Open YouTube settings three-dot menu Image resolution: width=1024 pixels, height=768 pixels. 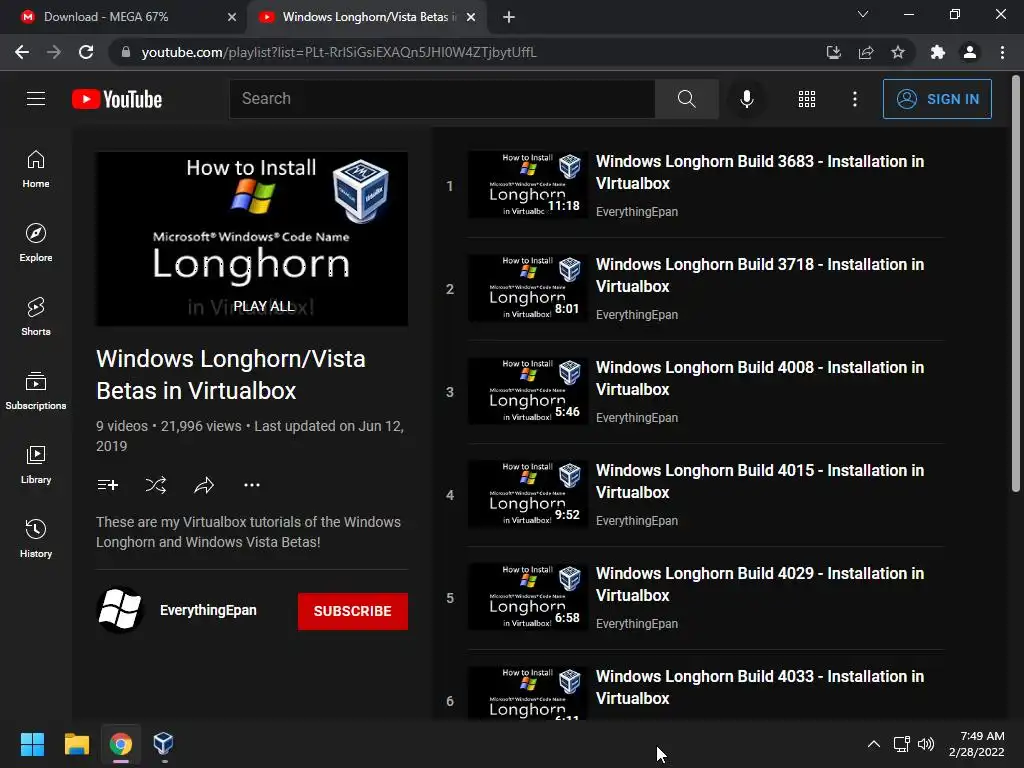point(854,99)
